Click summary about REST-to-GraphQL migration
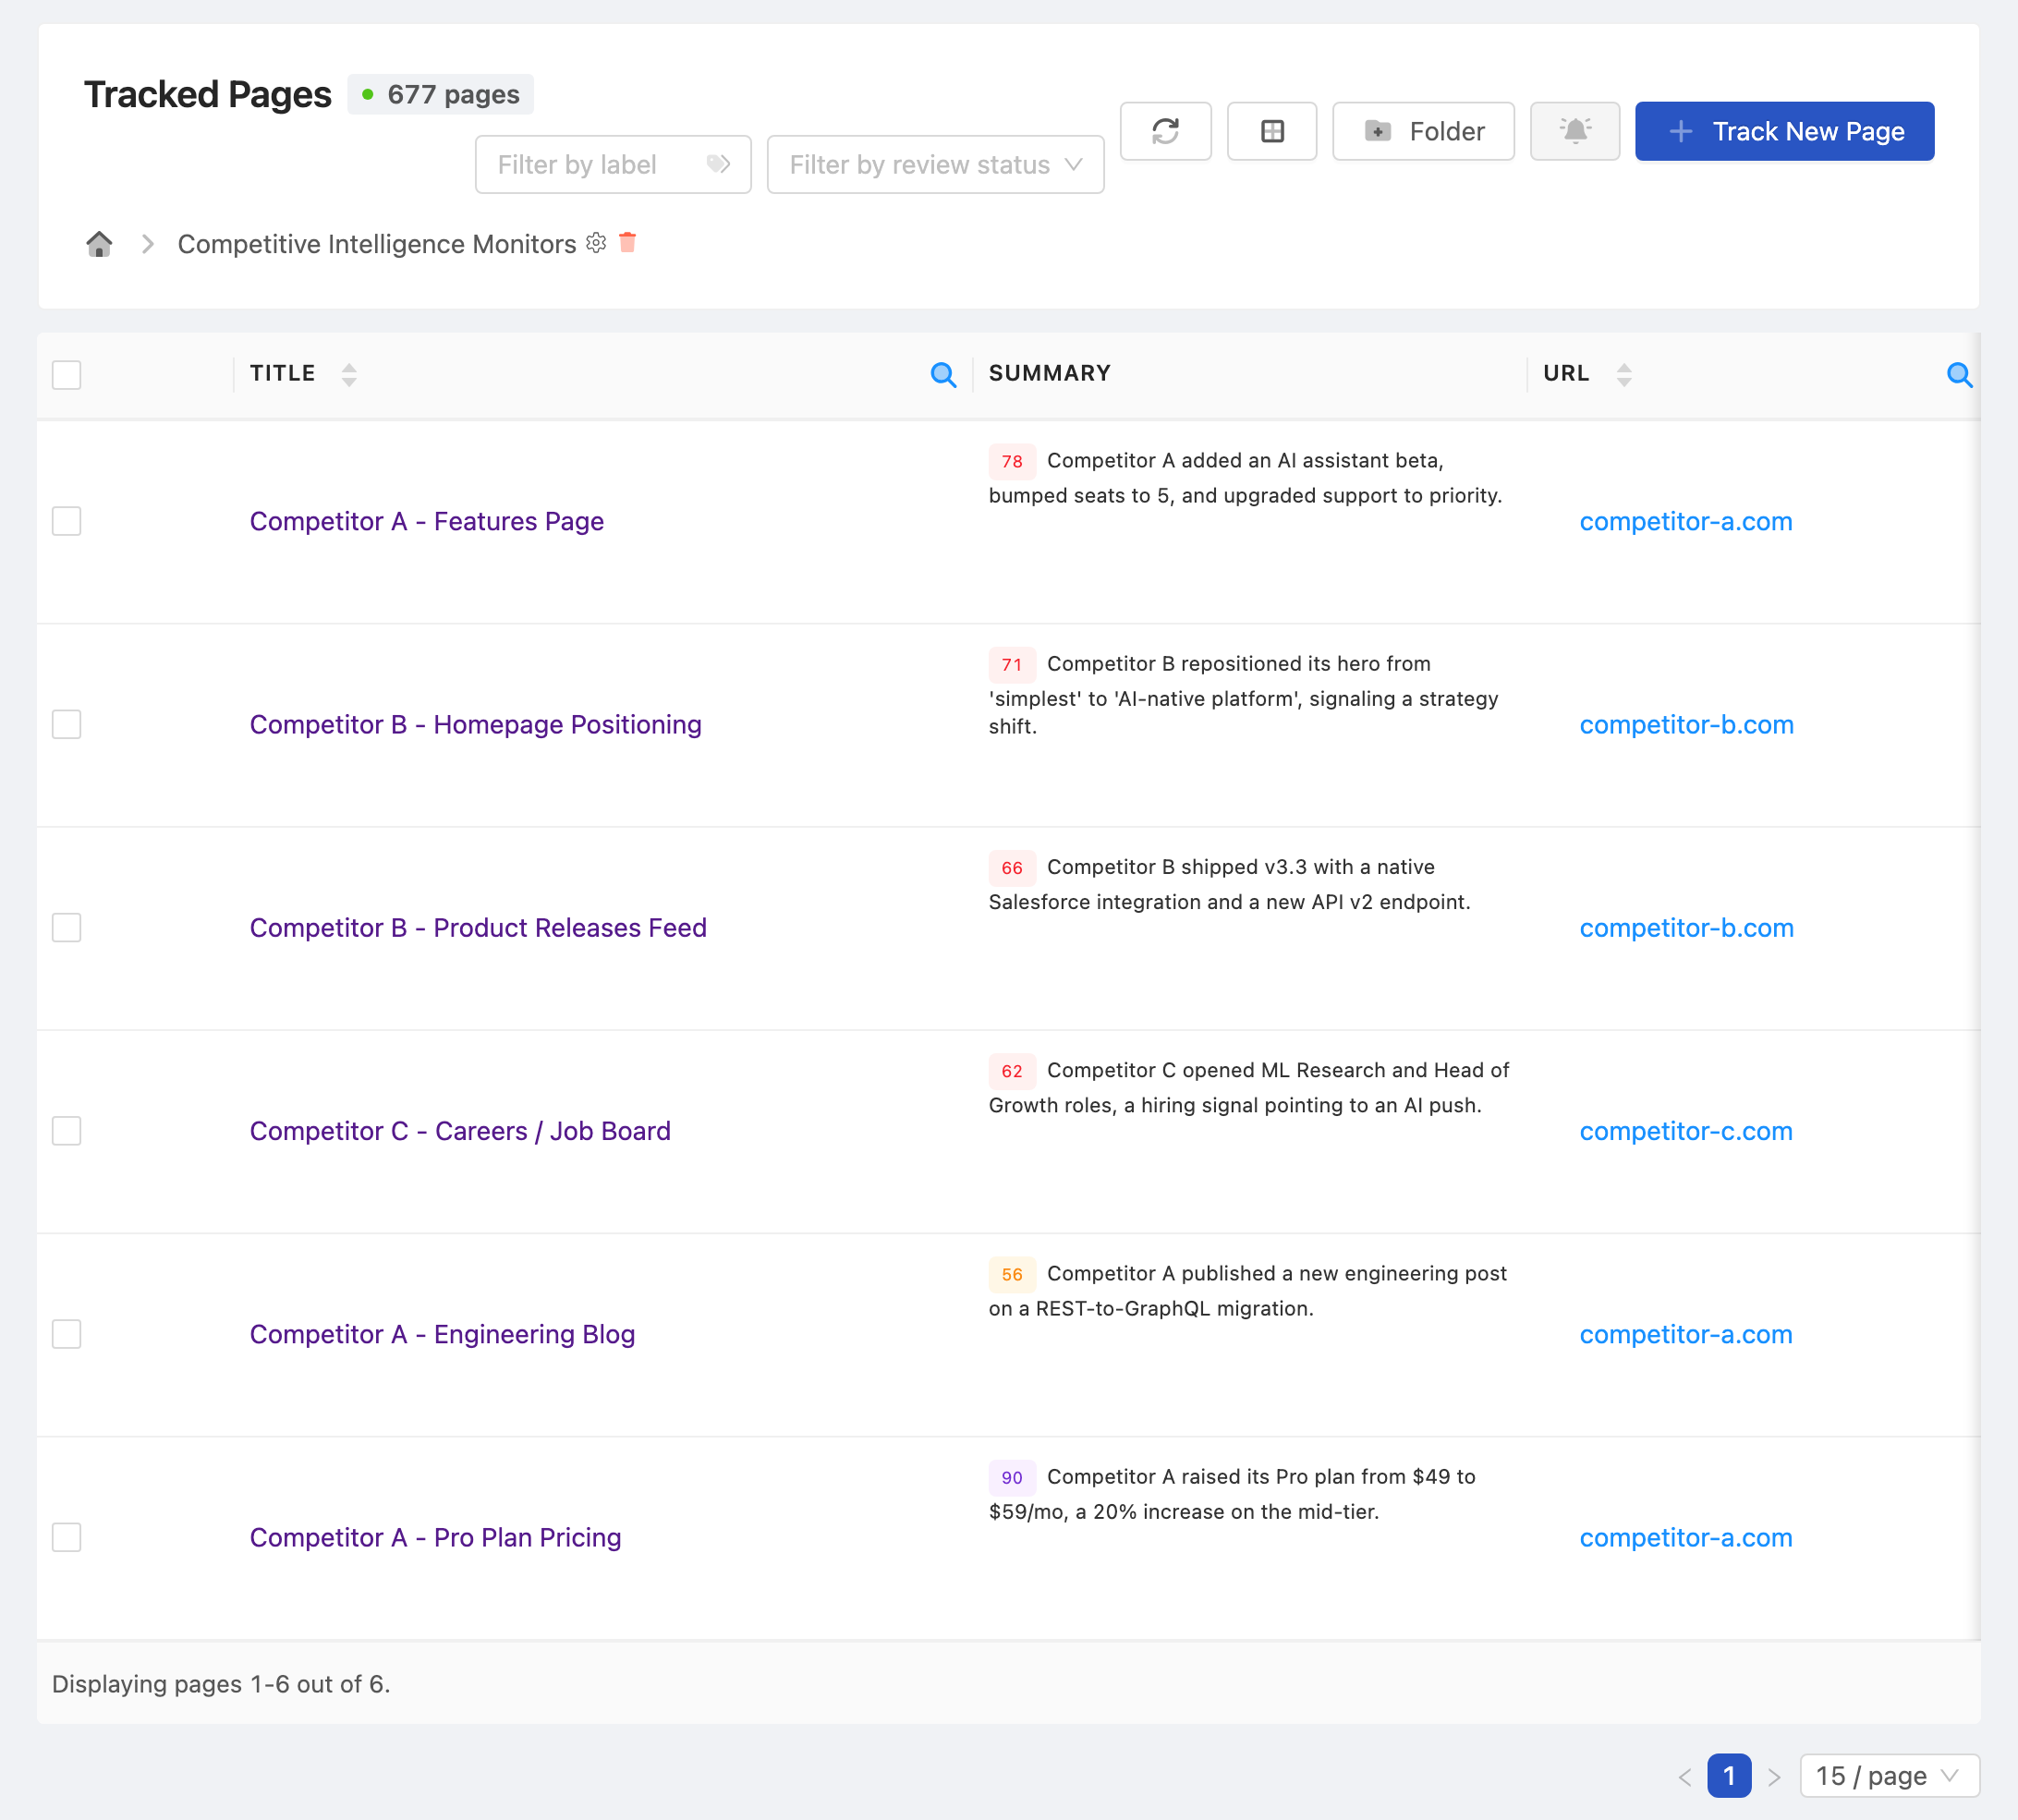 pos(1248,1290)
